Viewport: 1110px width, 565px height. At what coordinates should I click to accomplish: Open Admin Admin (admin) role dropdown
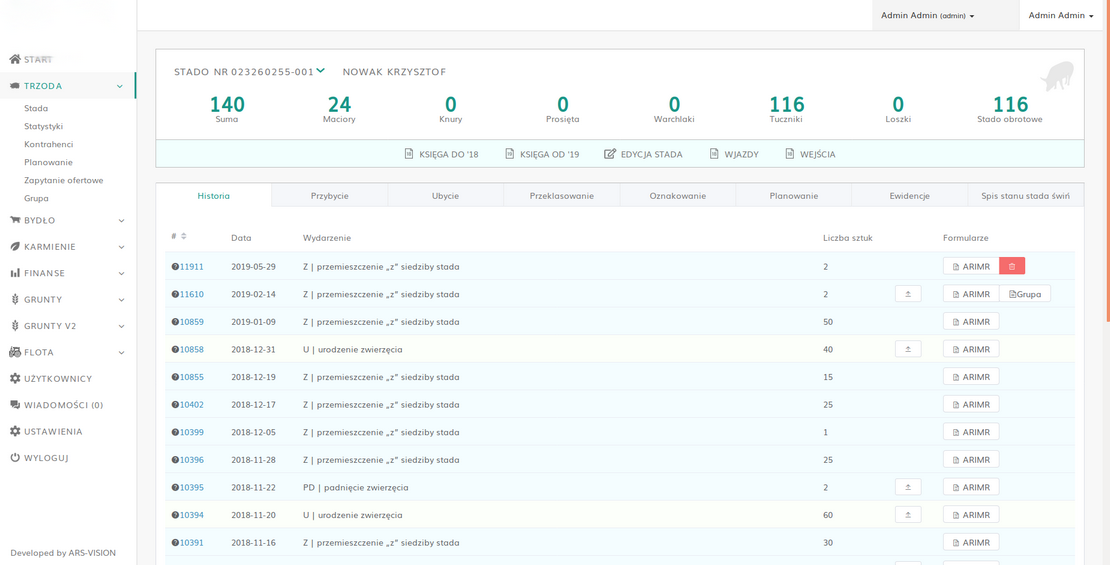tap(927, 16)
